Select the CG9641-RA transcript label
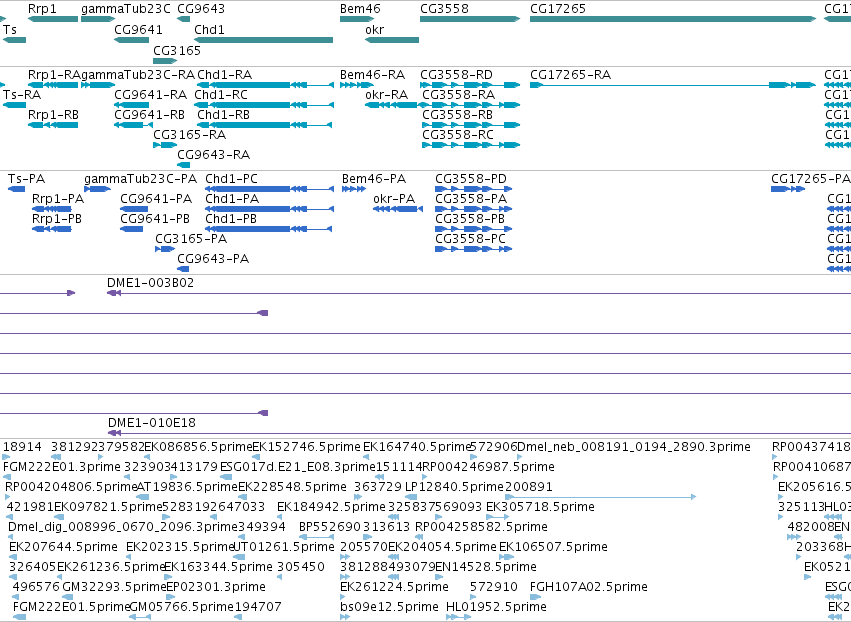Screen dimensions: 851x622 (150, 94)
